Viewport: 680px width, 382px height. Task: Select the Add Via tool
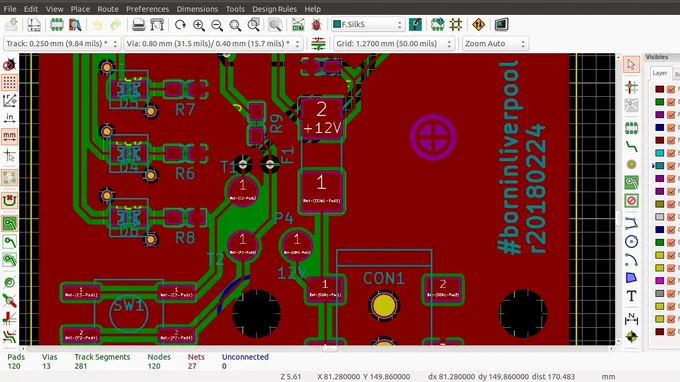pyautogui.click(x=631, y=165)
